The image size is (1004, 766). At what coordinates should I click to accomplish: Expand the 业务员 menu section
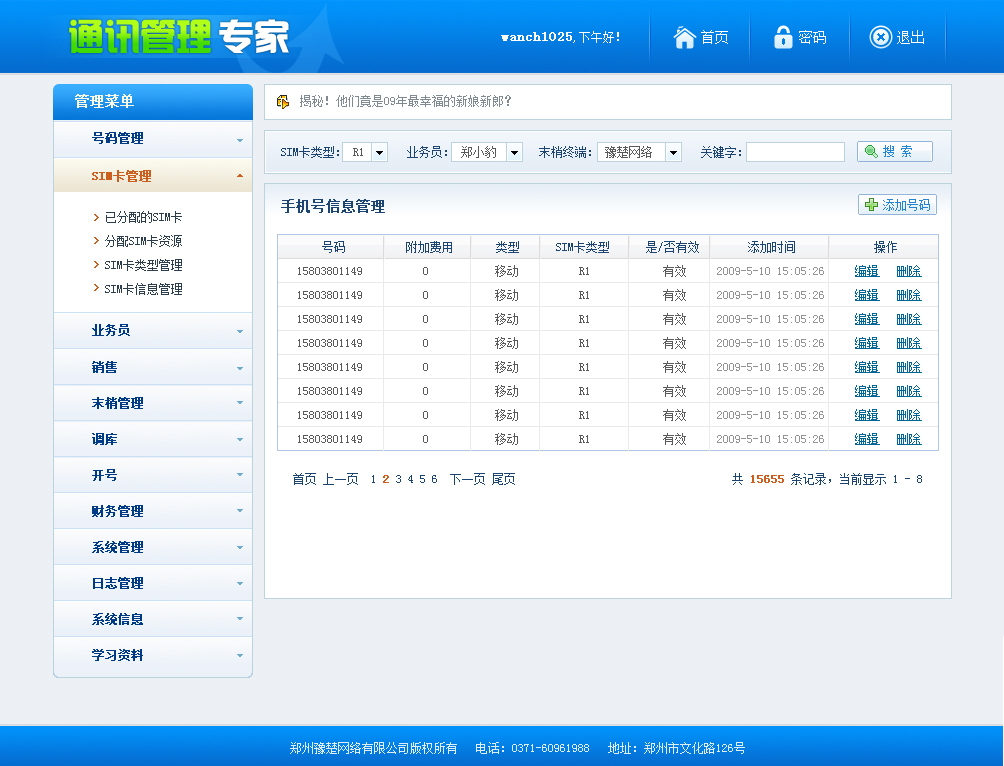point(153,330)
